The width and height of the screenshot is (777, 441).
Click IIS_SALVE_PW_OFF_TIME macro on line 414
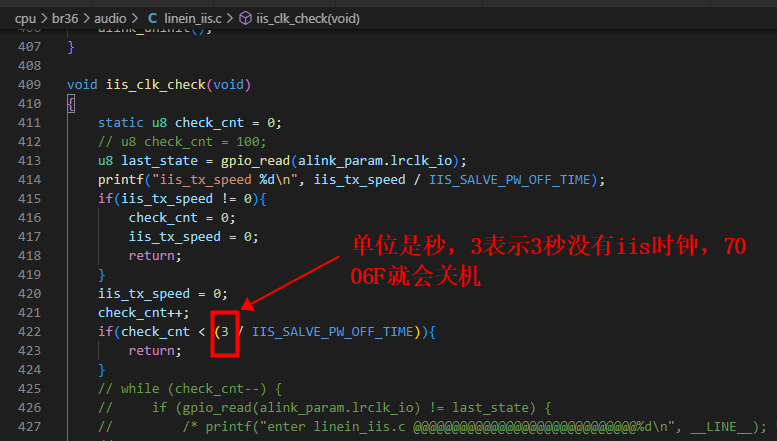pos(510,180)
